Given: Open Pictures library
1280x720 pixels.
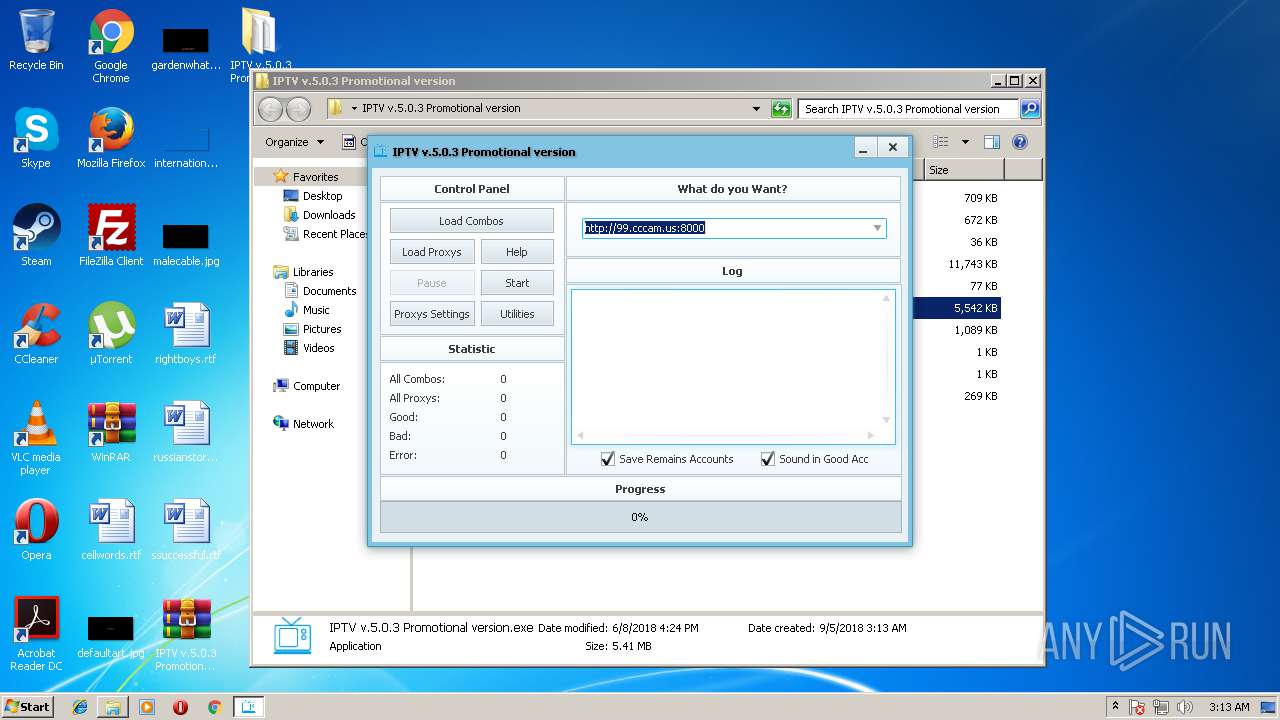Looking at the screenshot, I should (x=322, y=329).
